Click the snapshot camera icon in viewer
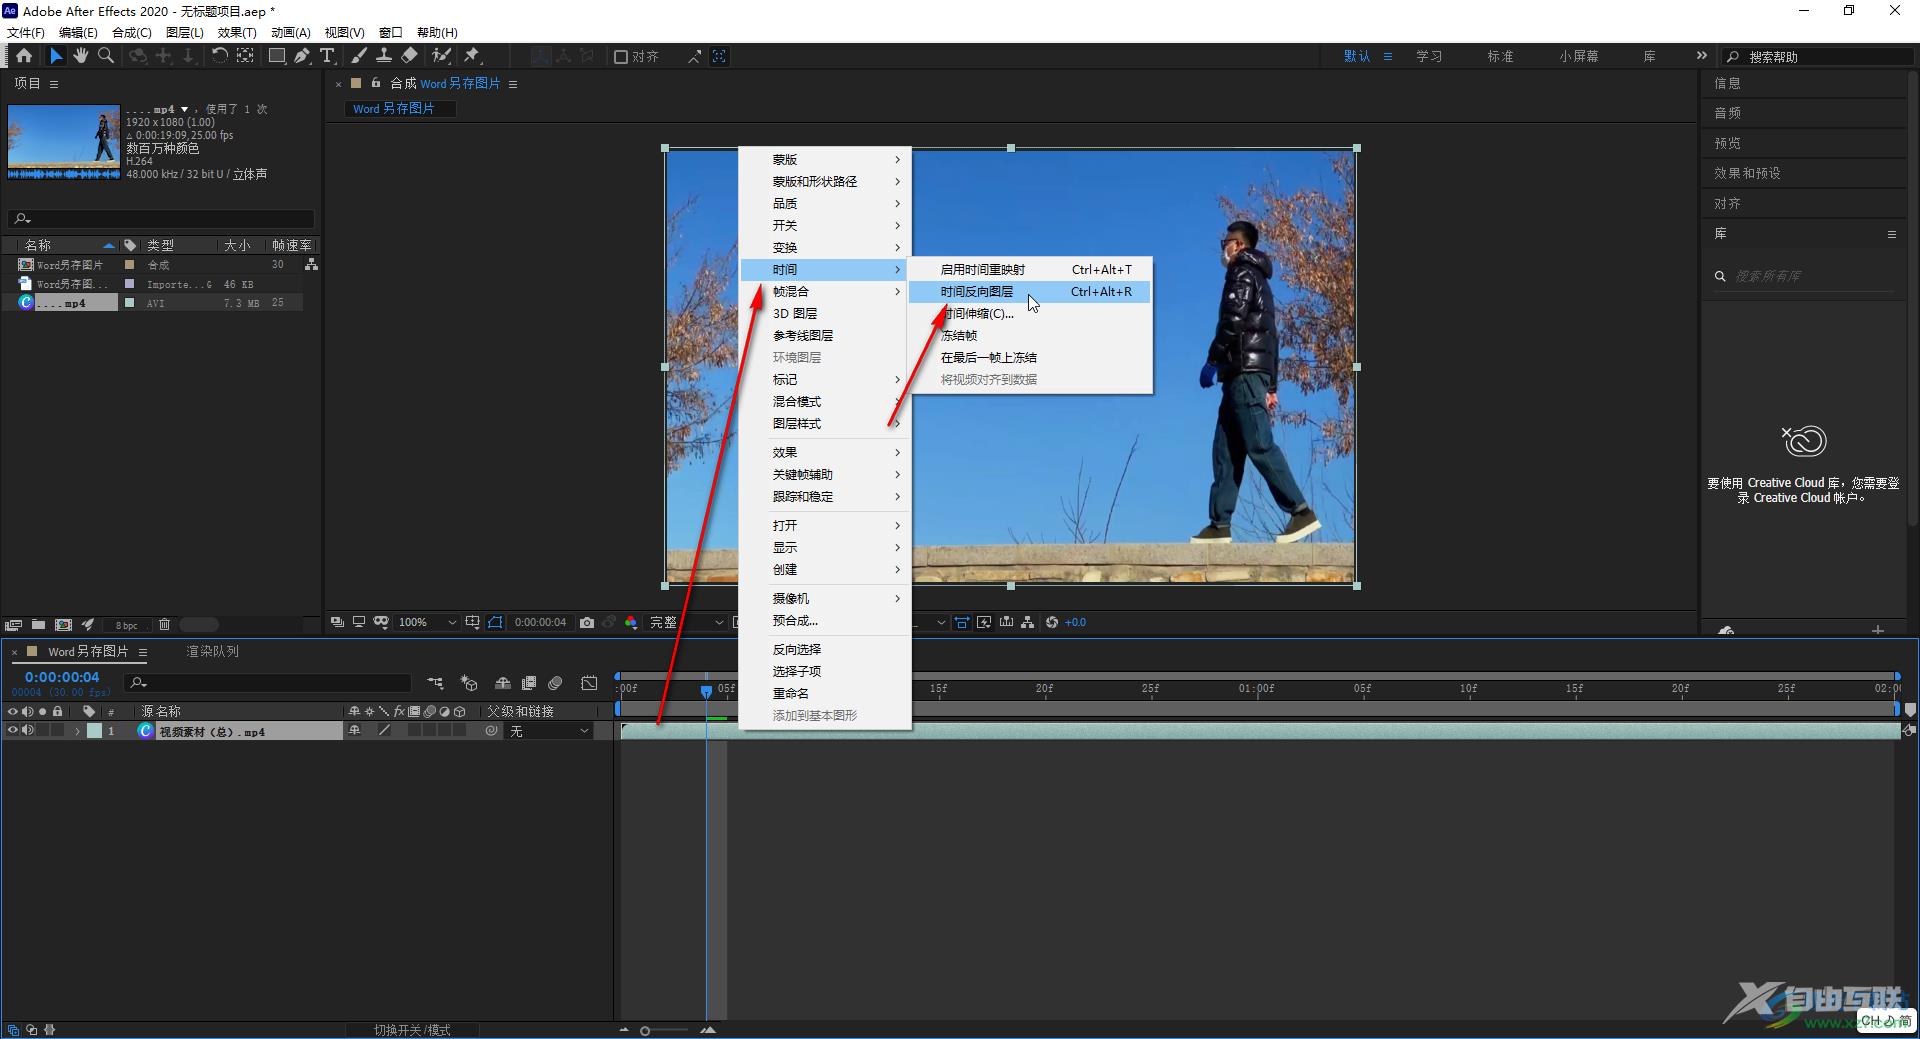 (x=587, y=622)
